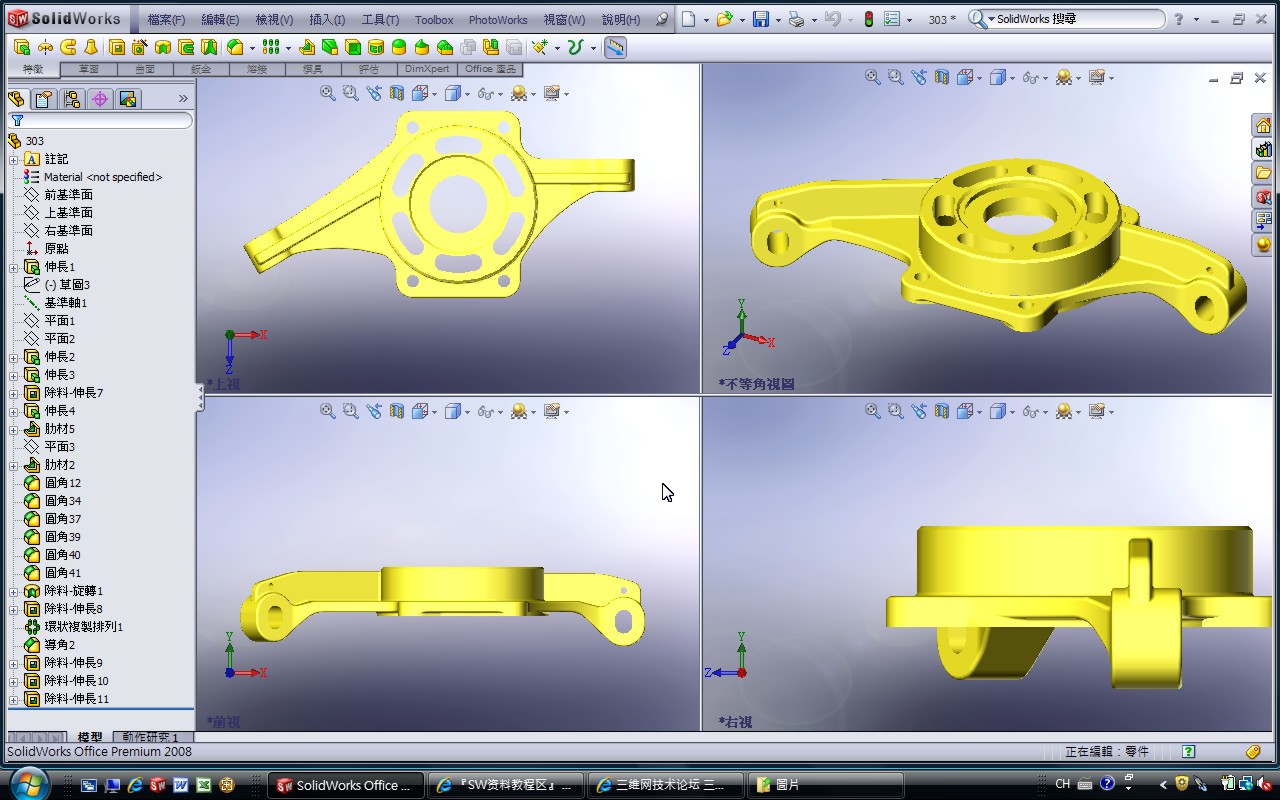1280x800 pixels.
Task: Toggle the menu bar pin icon
Action: click(x=661, y=19)
